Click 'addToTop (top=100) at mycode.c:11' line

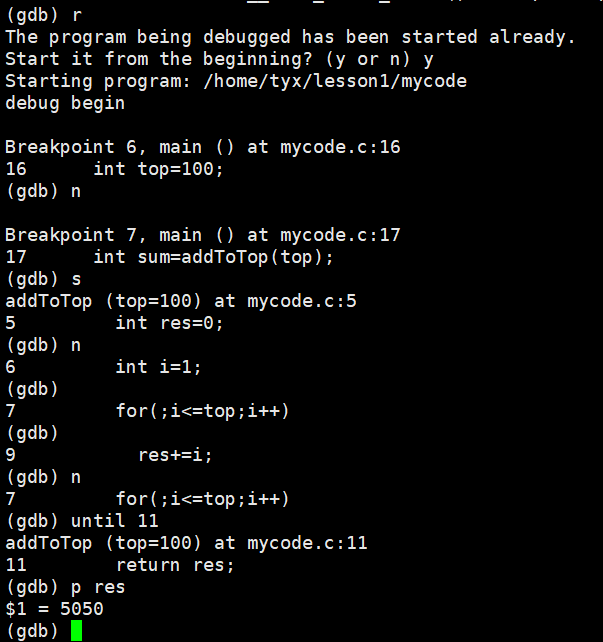[186, 543]
